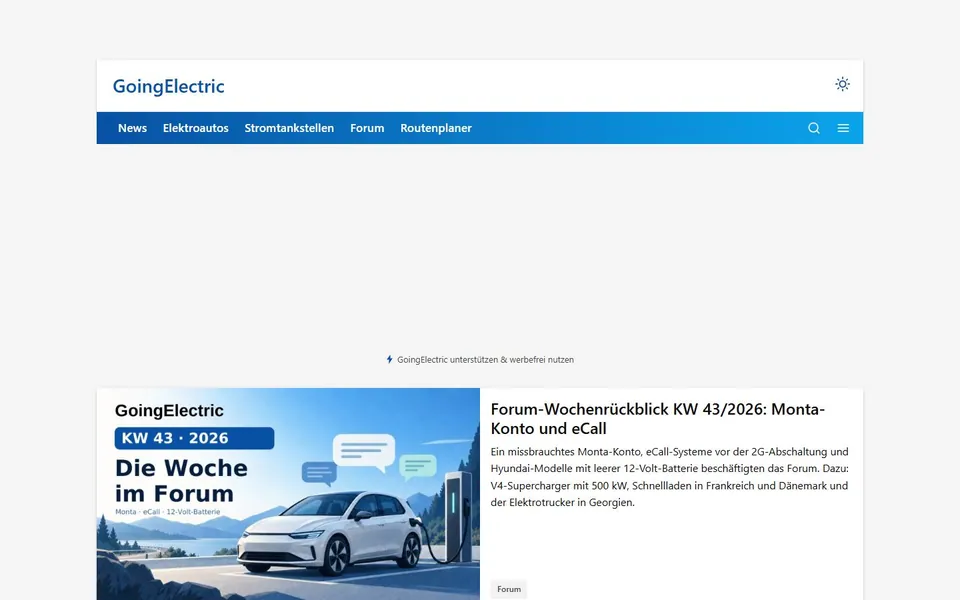Open the KW 43 article thumbnail image
The height and width of the screenshot is (600, 960).
(x=288, y=494)
